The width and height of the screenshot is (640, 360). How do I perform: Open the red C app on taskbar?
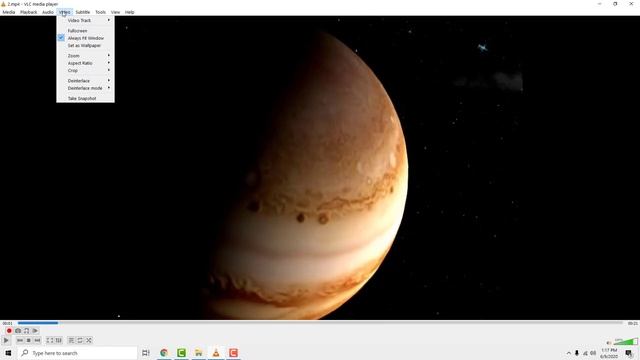233,353
